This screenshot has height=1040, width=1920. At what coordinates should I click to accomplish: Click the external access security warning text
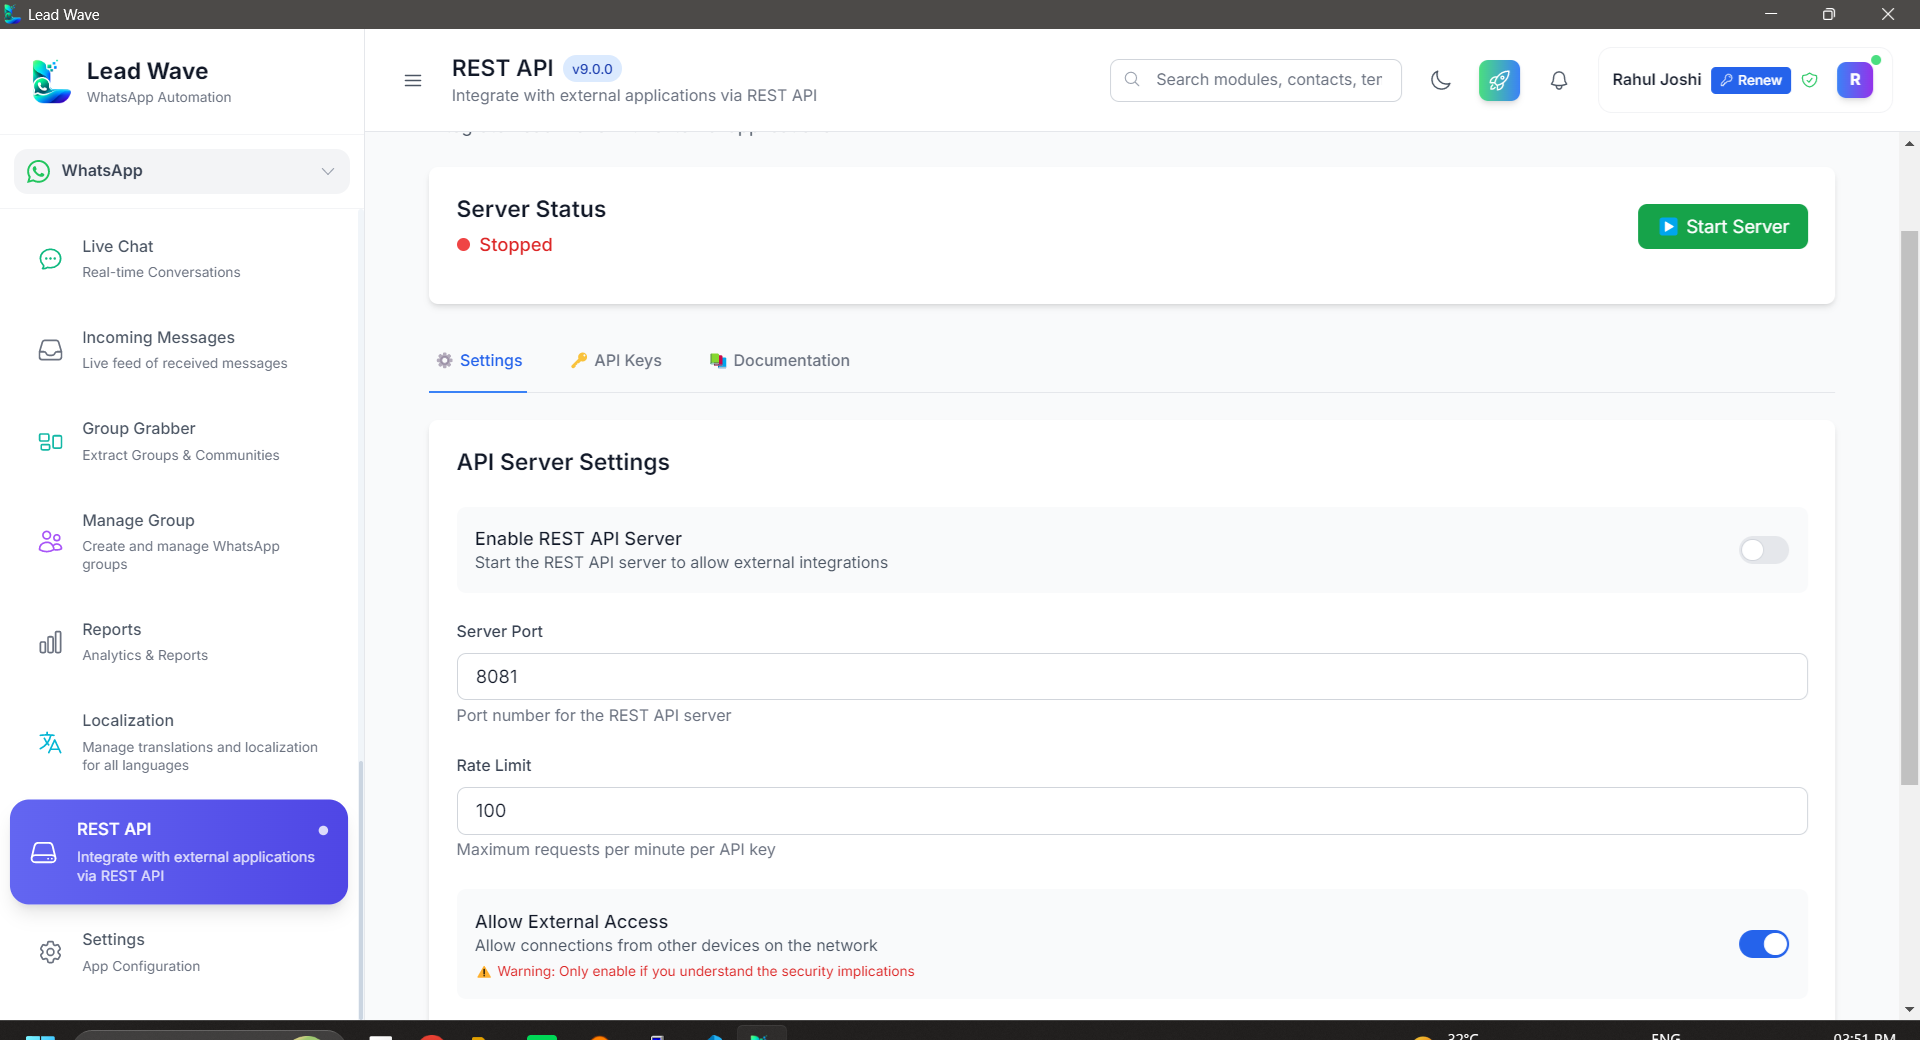click(x=706, y=971)
